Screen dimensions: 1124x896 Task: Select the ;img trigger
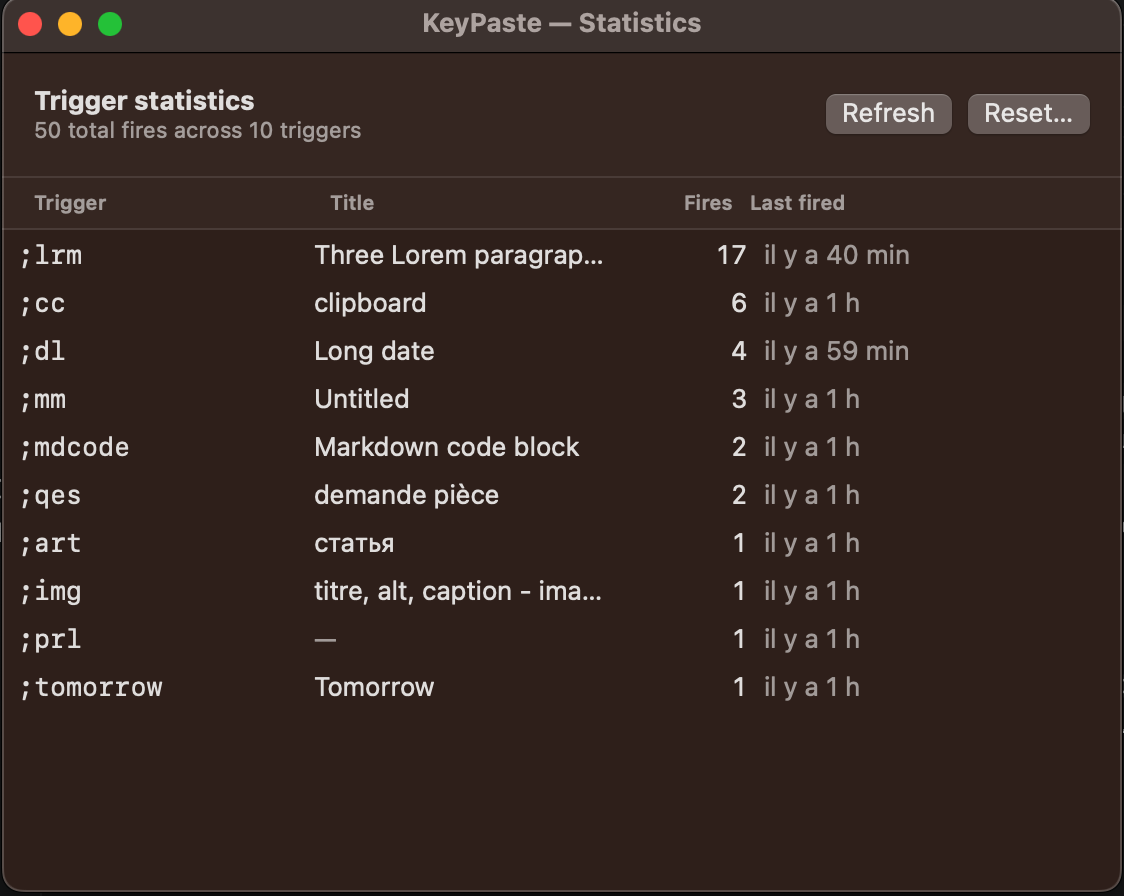click(x=51, y=591)
